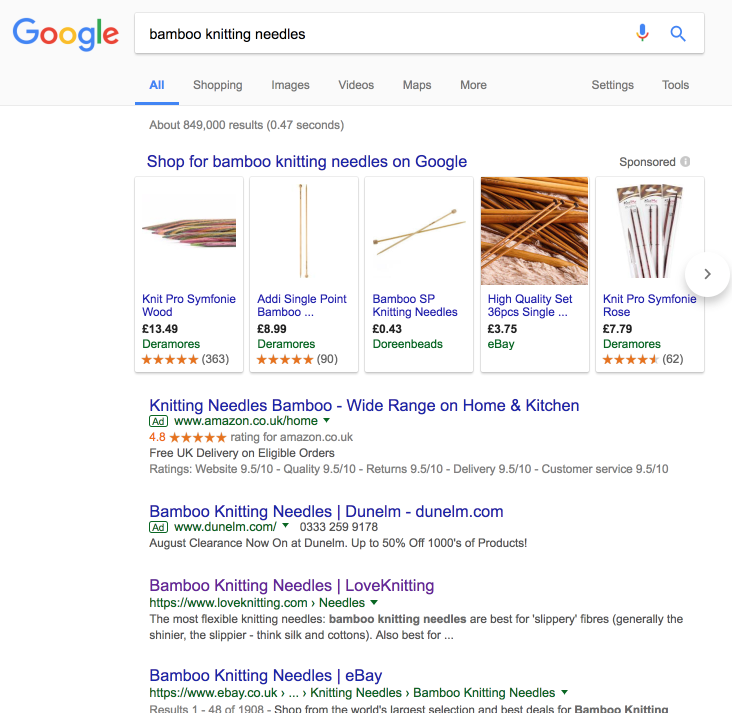
Task: Click the (363) star rating
Action: click(185, 359)
